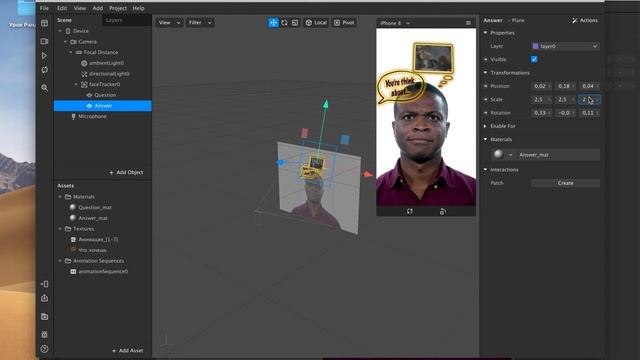The width and height of the screenshot is (640, 360).
Task: Open the Project menu
Action: pyautogui.click(x=118, y=8)
